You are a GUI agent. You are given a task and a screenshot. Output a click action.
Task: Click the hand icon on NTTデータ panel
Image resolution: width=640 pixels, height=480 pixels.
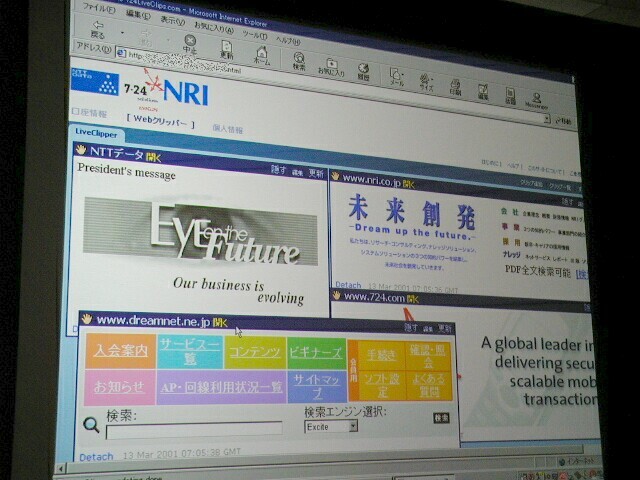[x=82, y=150]
